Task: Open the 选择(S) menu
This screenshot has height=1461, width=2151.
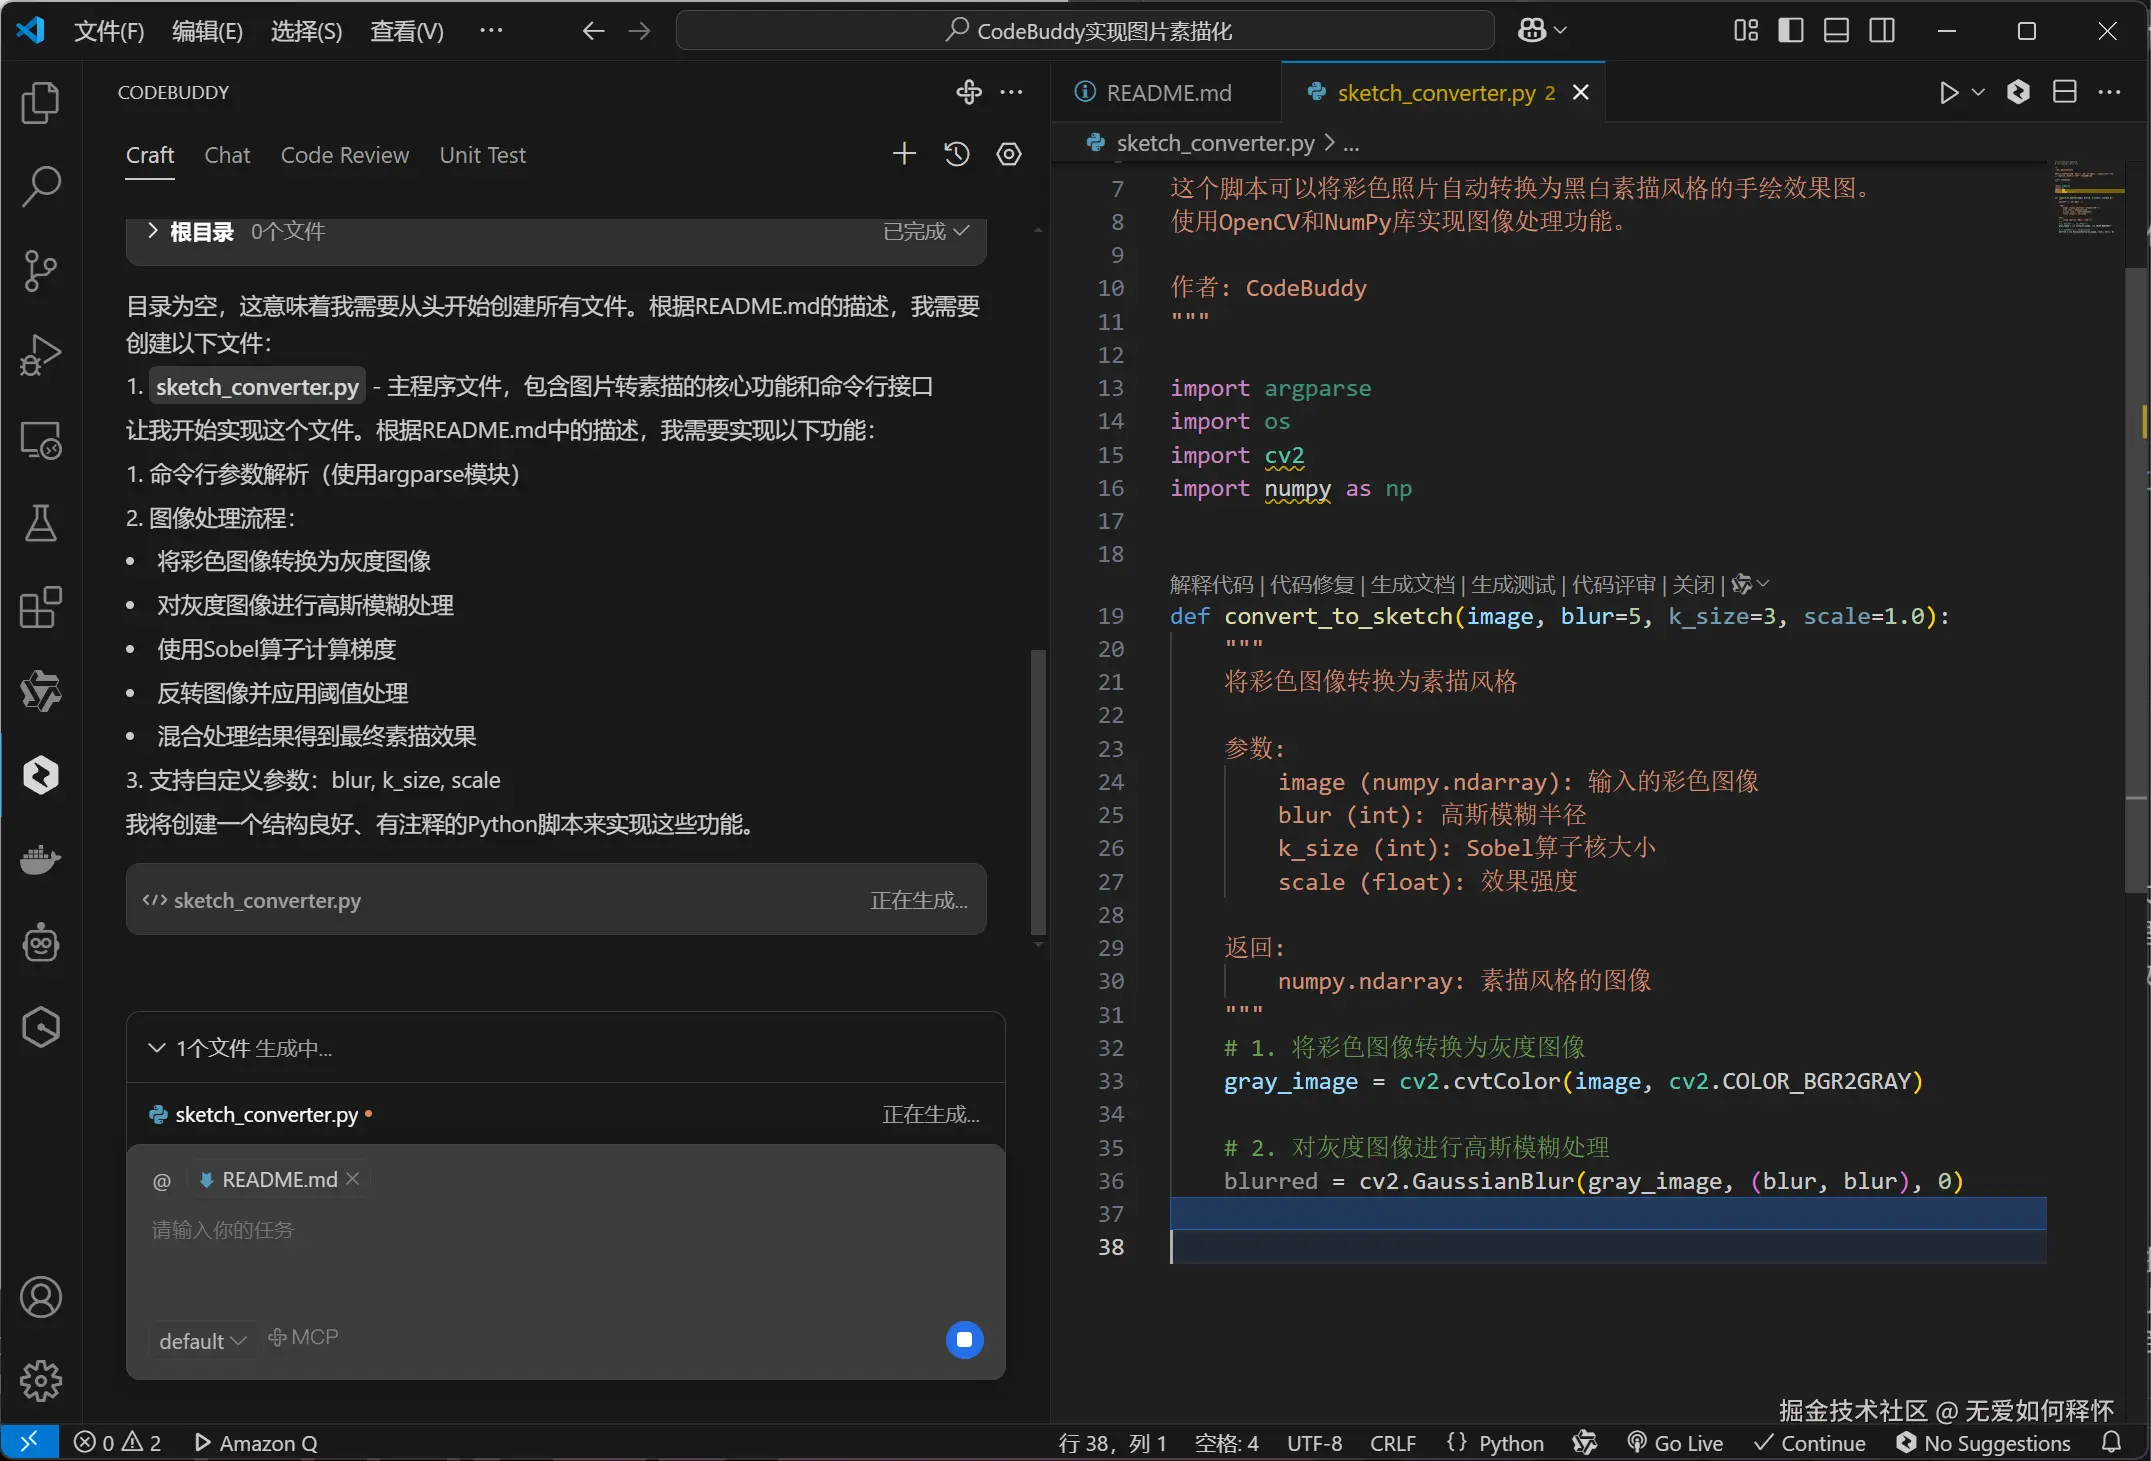Action: 306,31
